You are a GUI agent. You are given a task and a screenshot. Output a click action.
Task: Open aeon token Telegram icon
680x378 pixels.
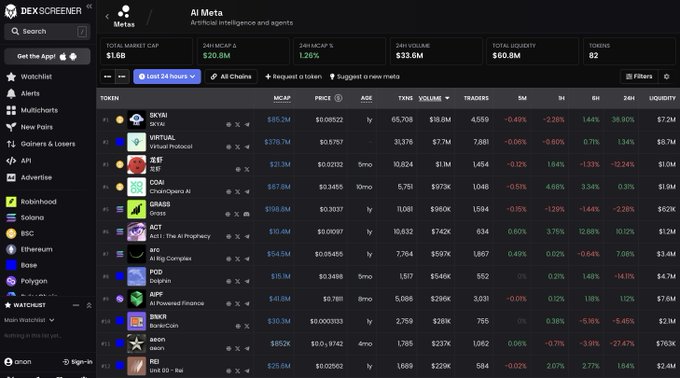(x=247, y=349)
